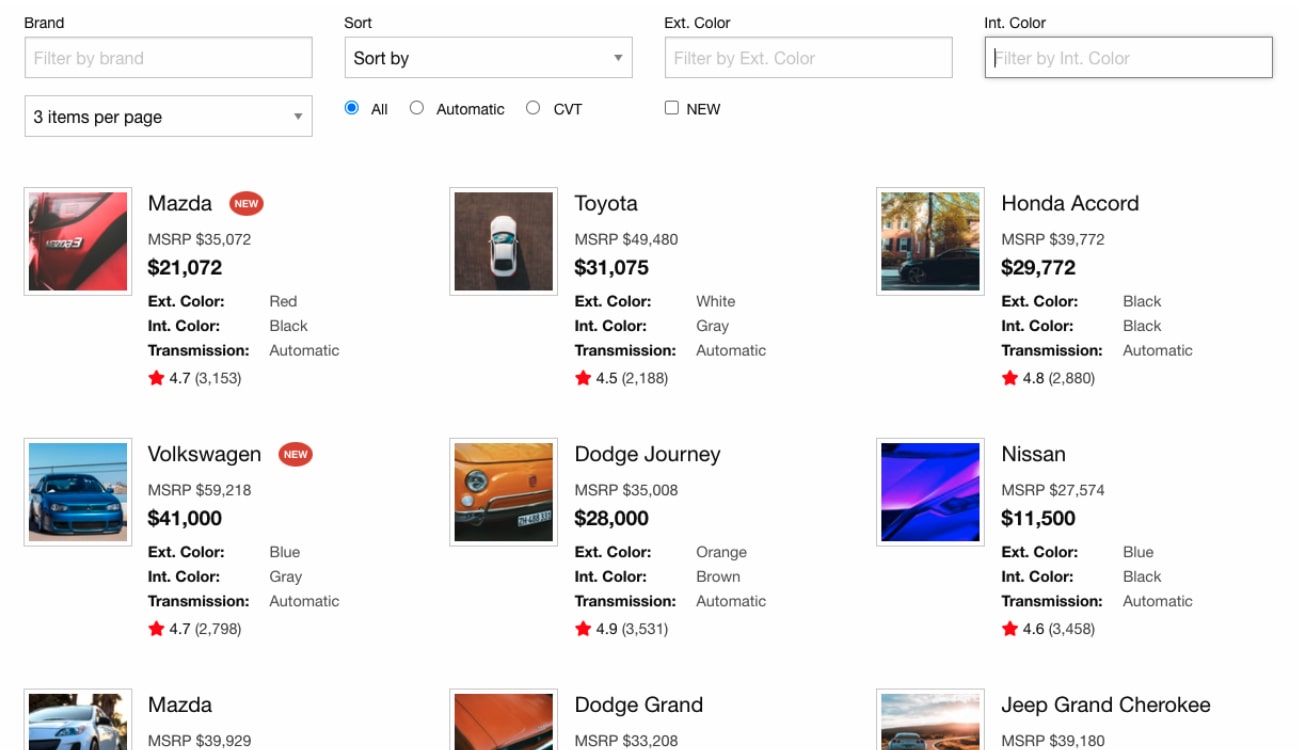The height and width of the screenshot is (750, 1300).
Task: Click the star icon next to 4.8 rating
Action: click(1010, 378)
